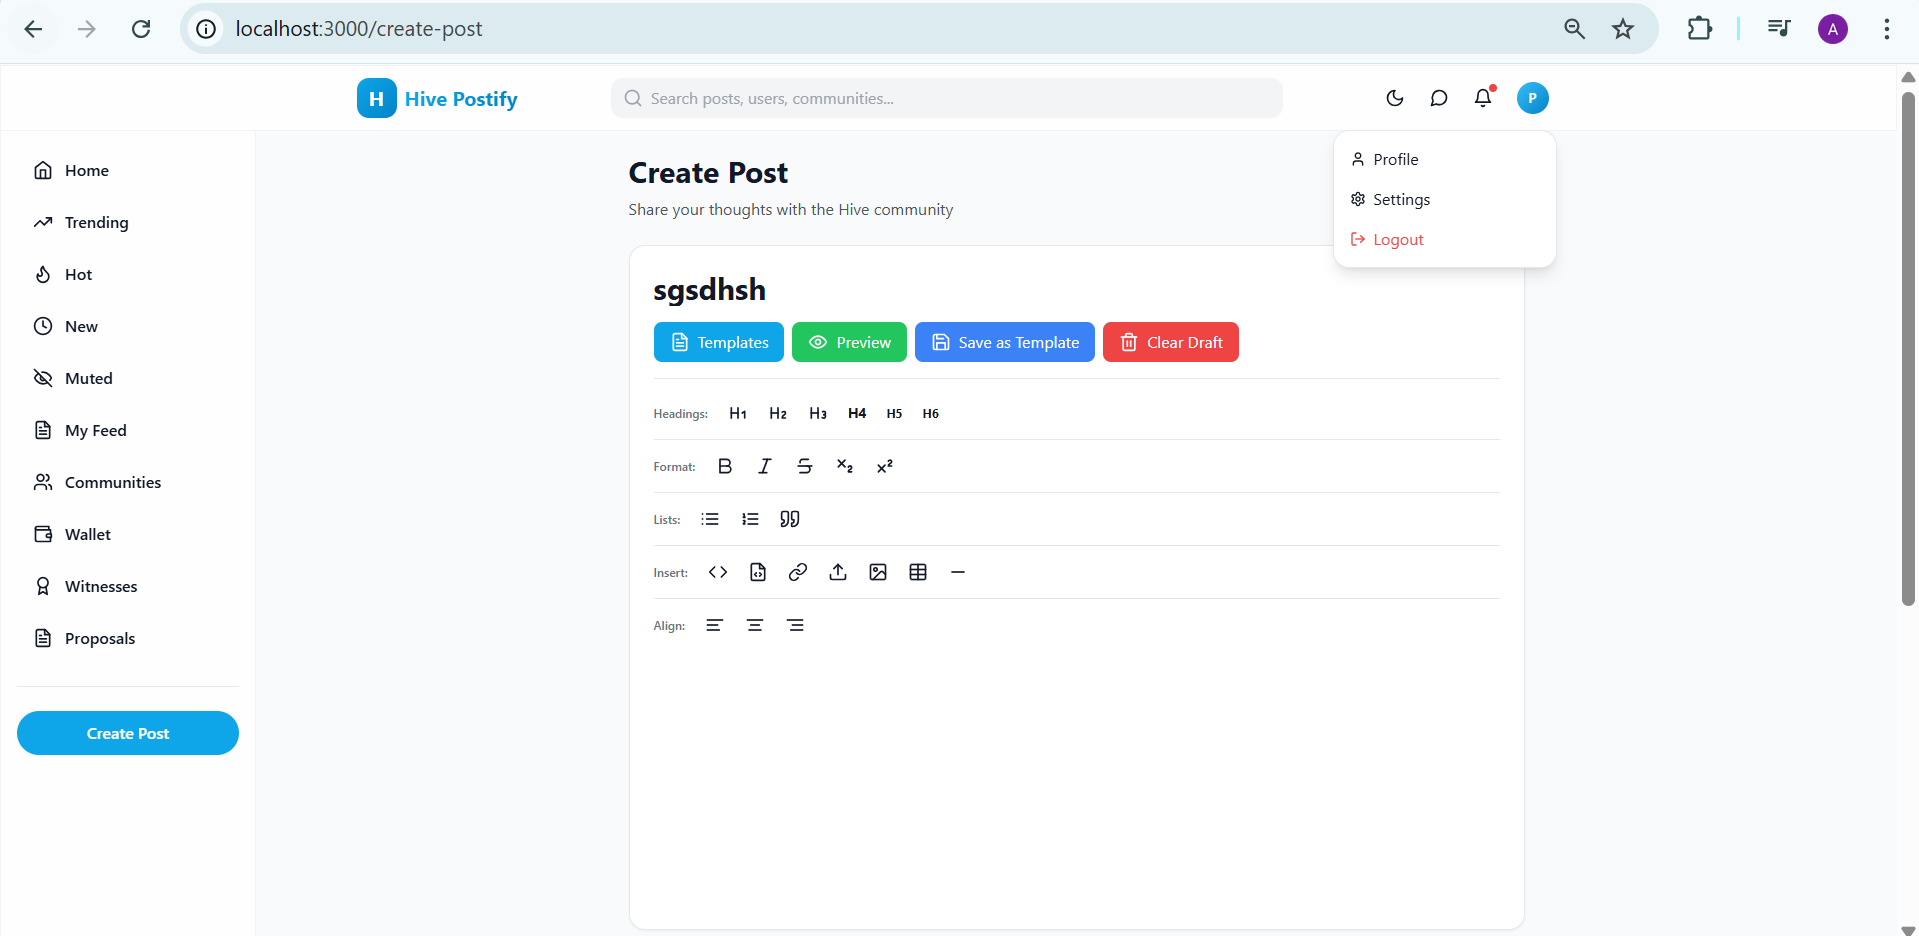Align text left
This screenshot has height=936, width=1919.
tap(715, 625)
